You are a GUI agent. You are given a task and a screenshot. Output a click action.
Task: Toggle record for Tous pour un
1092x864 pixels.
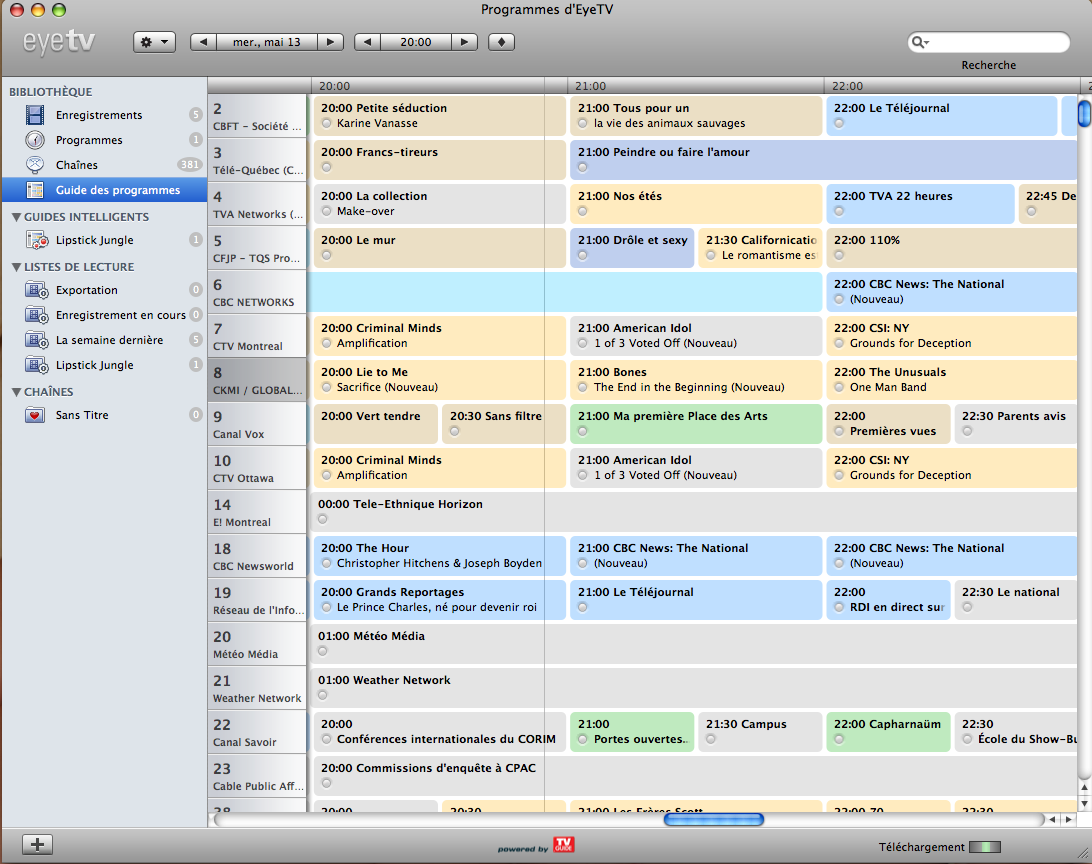[x=583, y=123]
